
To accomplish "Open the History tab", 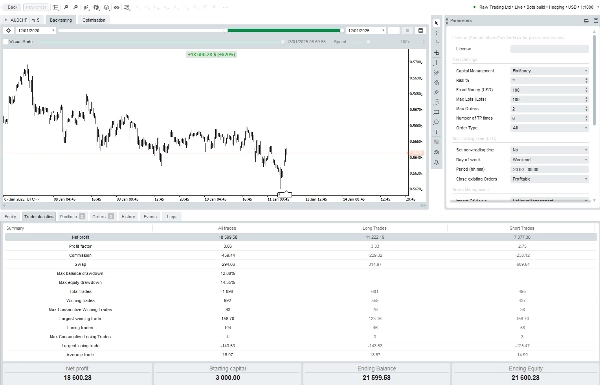I will coord(128,217).
